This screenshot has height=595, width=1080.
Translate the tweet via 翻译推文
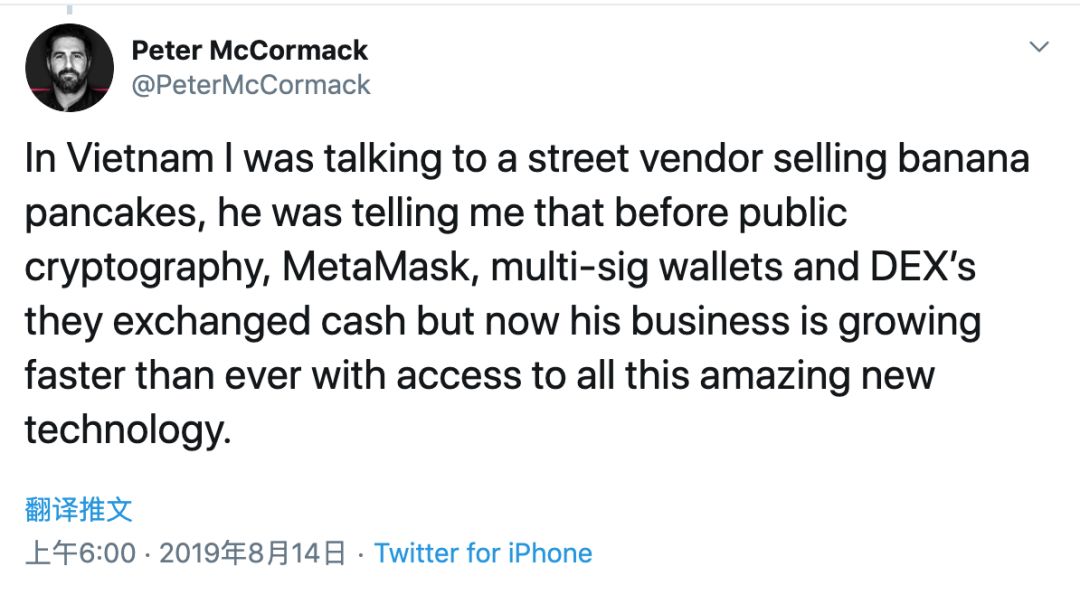78,509
